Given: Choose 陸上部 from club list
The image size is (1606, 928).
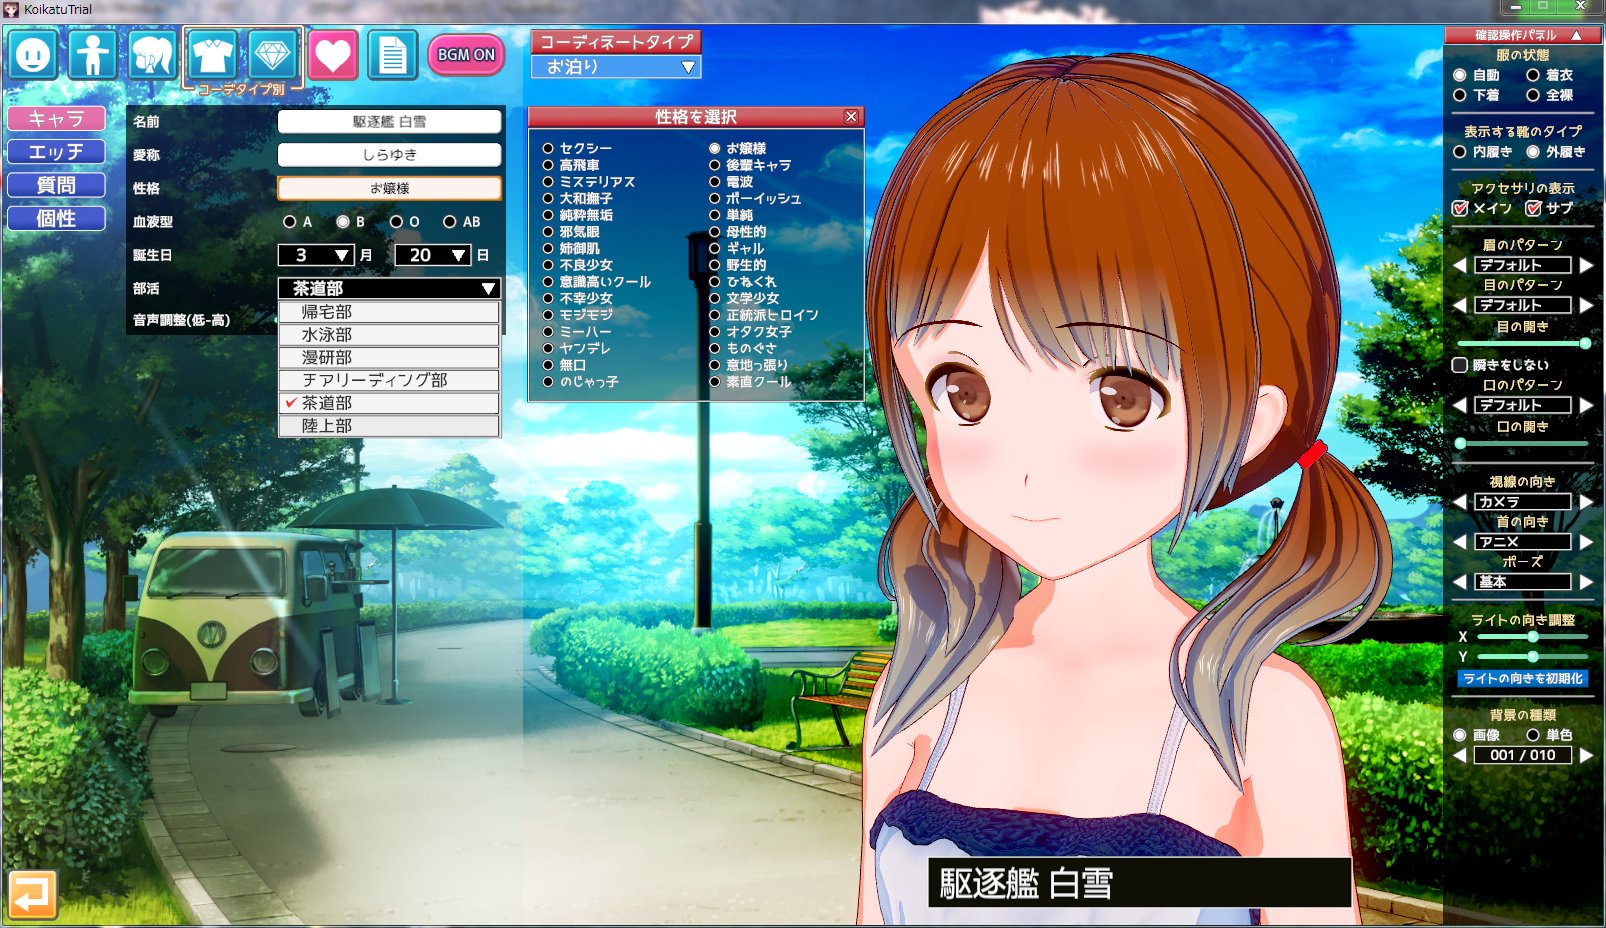Looking at the screenshot, I should (389, 426).
